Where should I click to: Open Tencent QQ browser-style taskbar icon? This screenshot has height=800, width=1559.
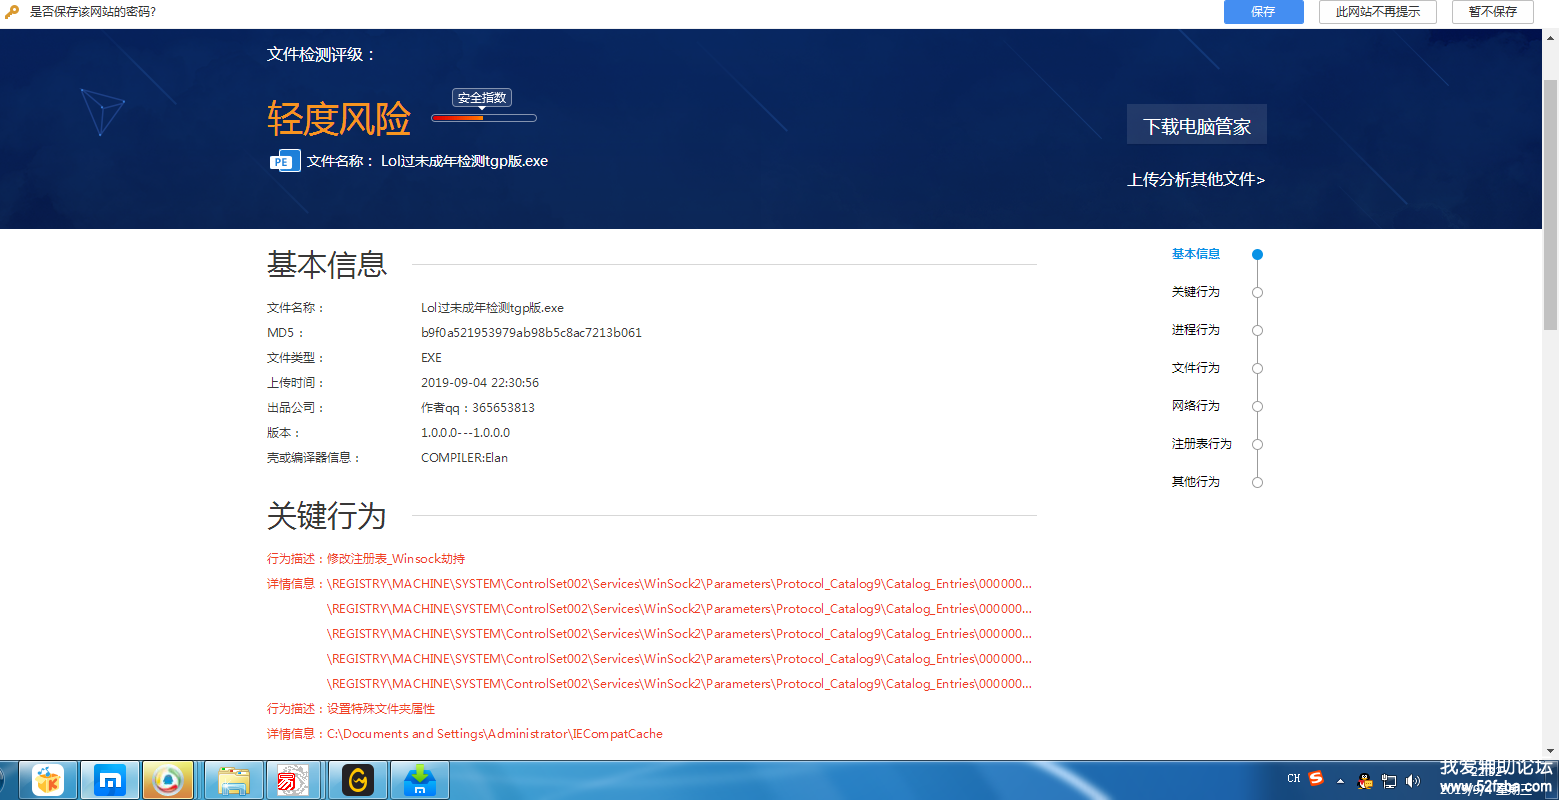pyautogui.click(x=168, y=780)
